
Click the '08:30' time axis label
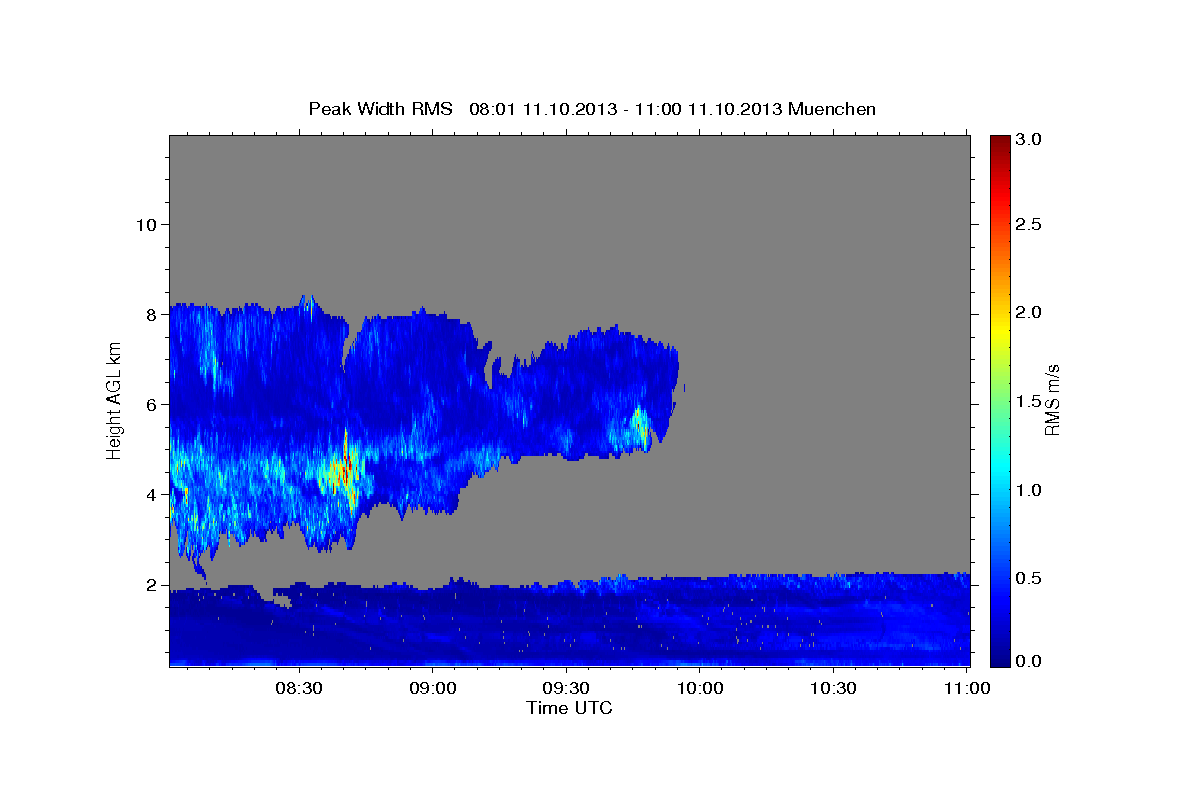click(x=299, y=689)
